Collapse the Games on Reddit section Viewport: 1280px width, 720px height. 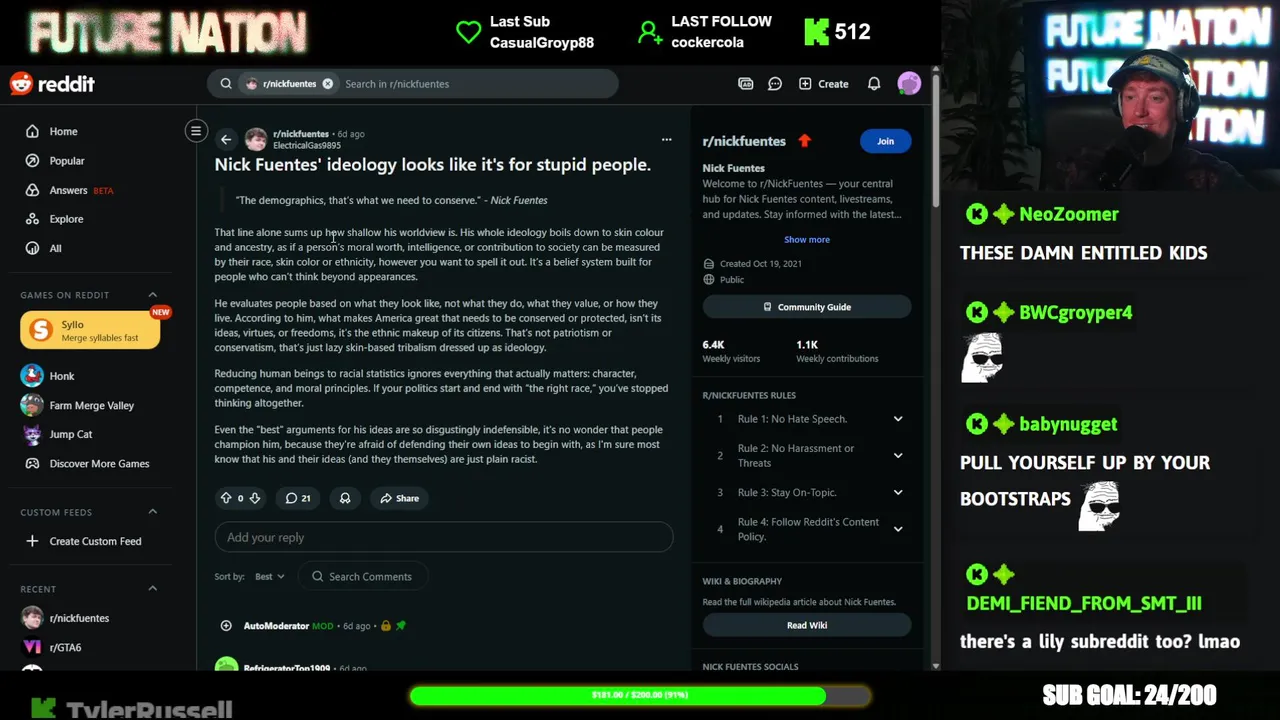pos(153,295)
